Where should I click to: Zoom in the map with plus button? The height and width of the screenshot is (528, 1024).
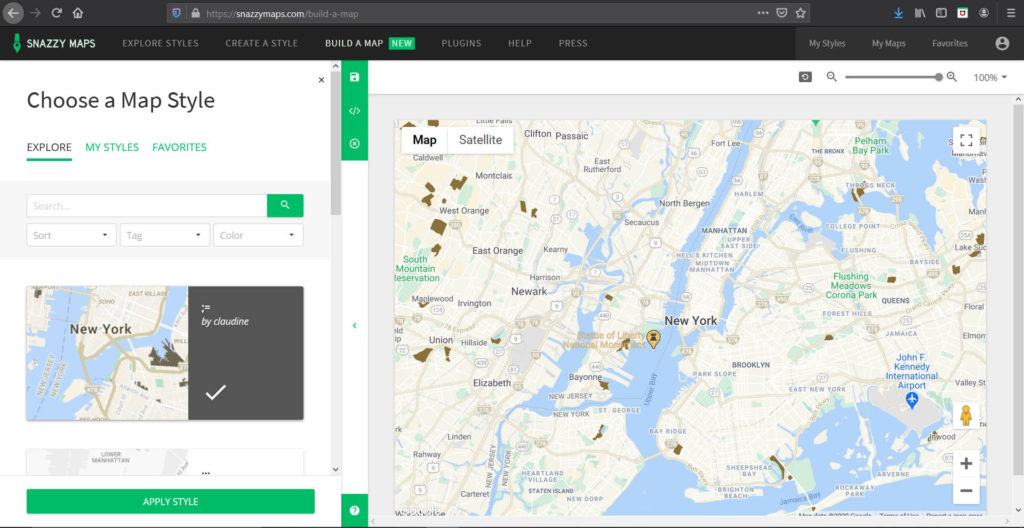966,464
